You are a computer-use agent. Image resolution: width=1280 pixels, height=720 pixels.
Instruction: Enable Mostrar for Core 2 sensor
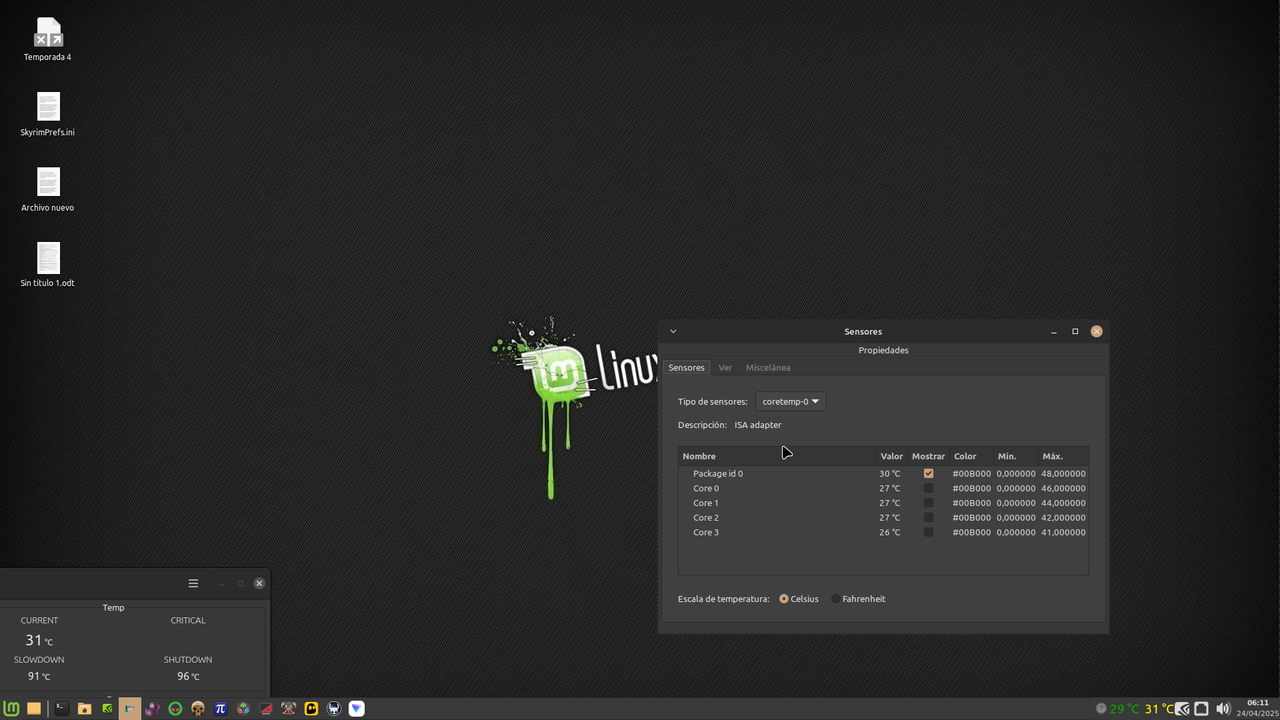click(928, 517)
